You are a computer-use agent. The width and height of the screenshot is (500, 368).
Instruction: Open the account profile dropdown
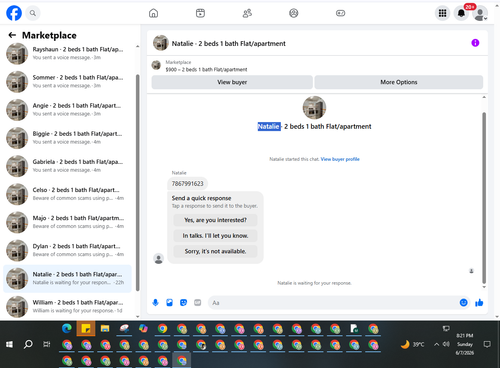480,14
